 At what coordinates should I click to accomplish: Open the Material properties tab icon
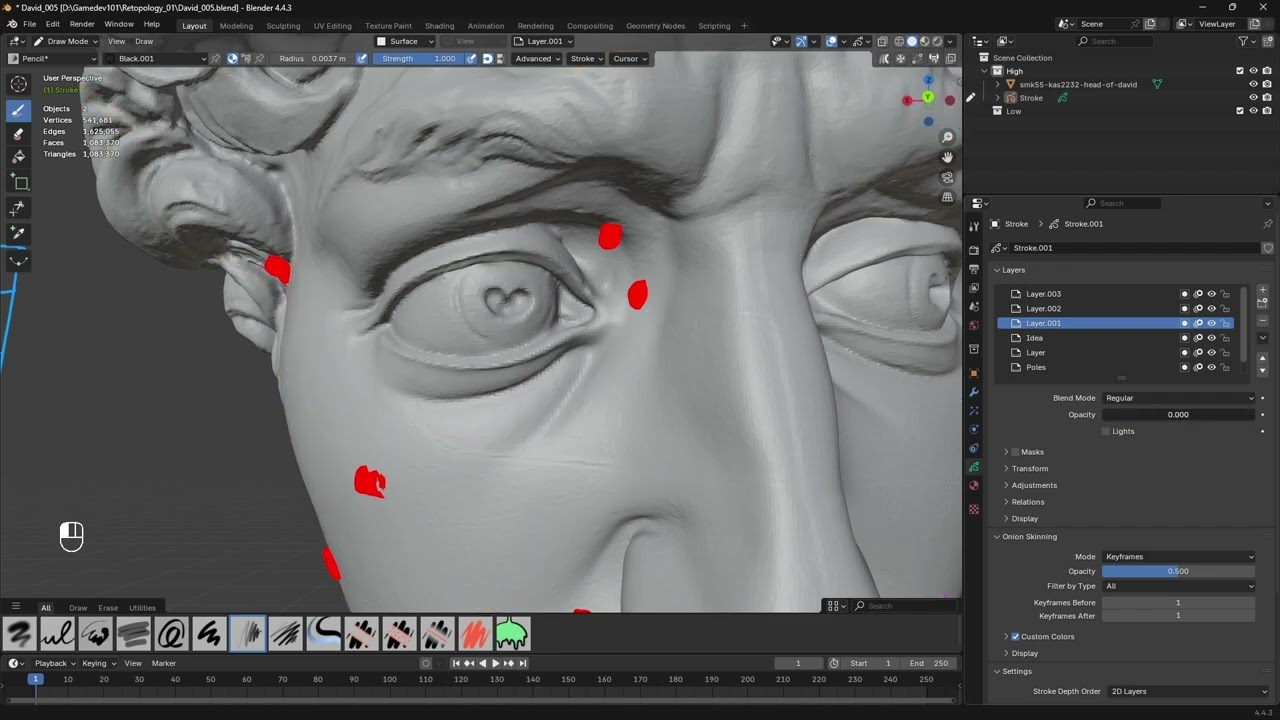tap(974, 486)
